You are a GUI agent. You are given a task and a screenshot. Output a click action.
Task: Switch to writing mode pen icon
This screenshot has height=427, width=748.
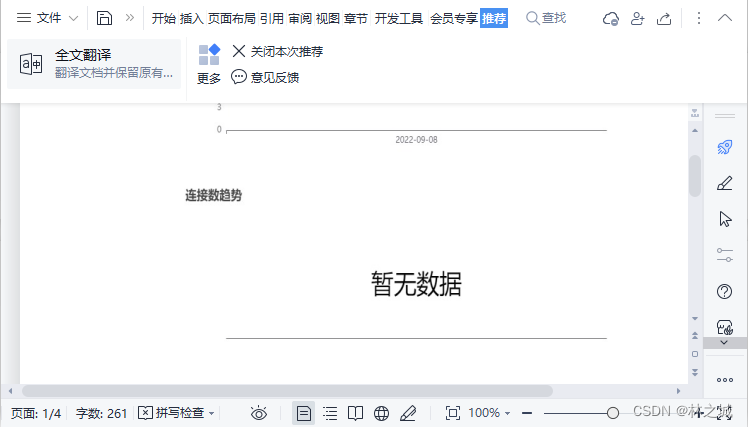point(408,413)
